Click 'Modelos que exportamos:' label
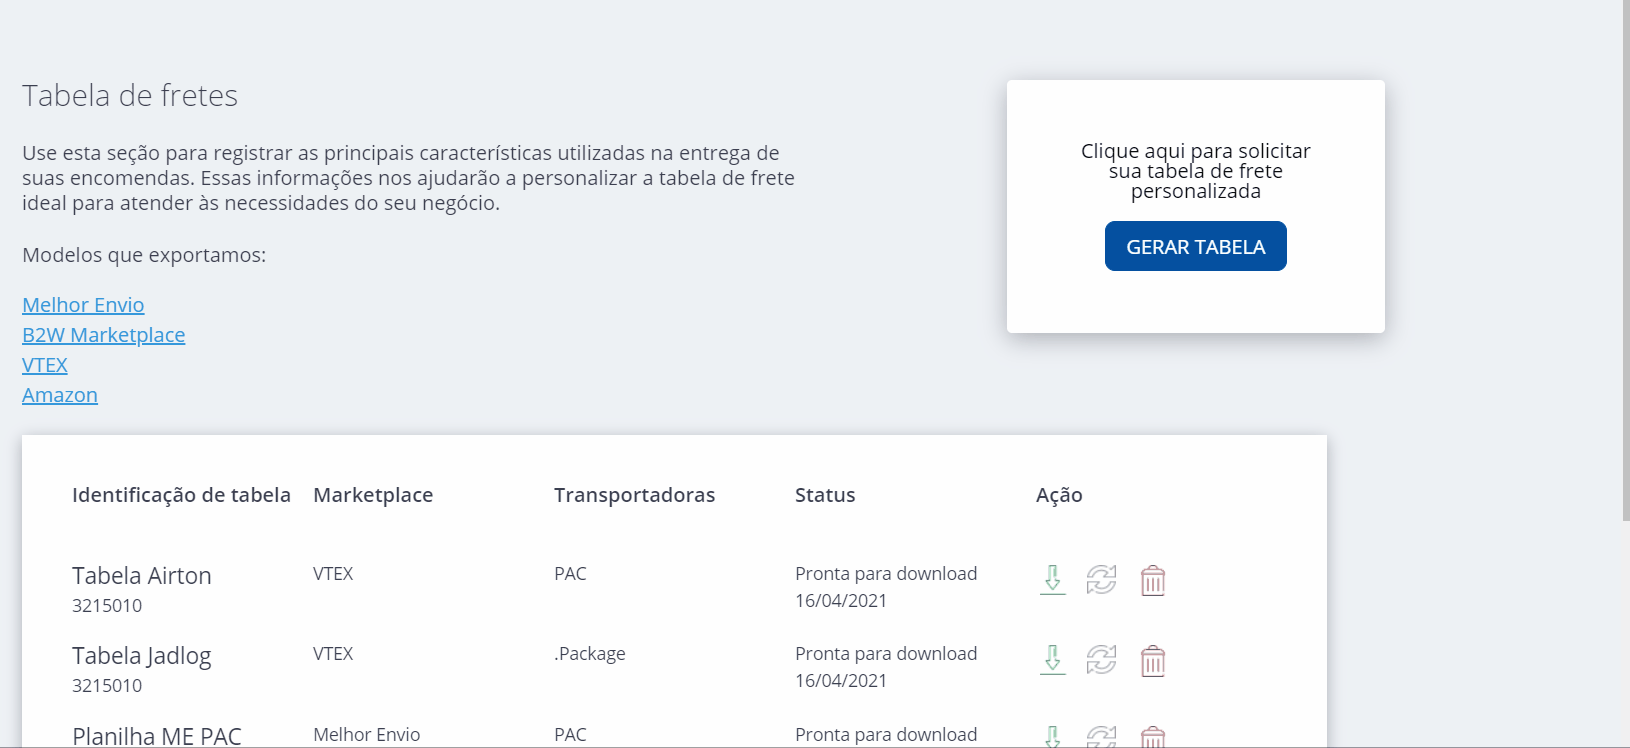Image resolution: width=1630 pixels, height=748 pixels. click(144, 255)
